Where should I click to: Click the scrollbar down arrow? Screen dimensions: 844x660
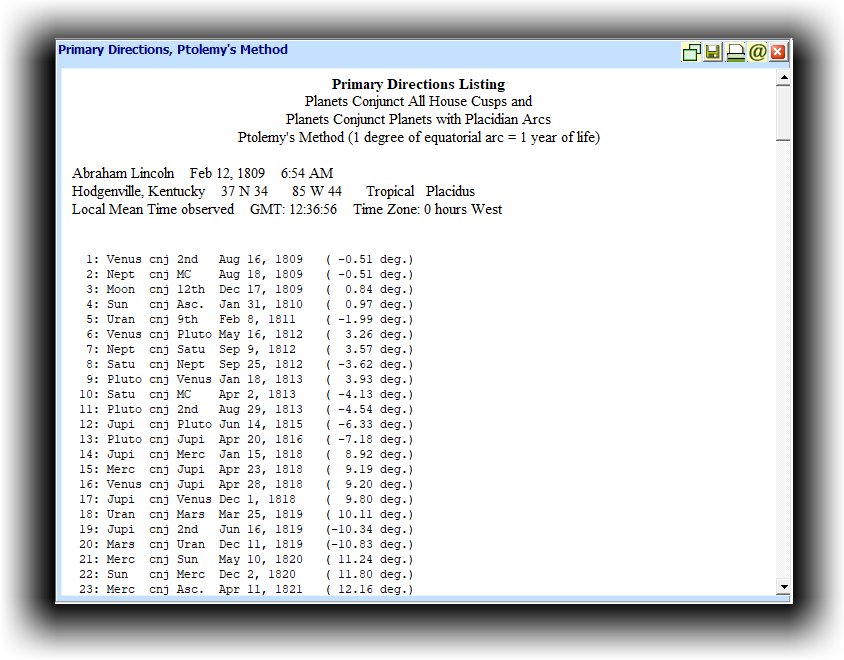[783, 587]
